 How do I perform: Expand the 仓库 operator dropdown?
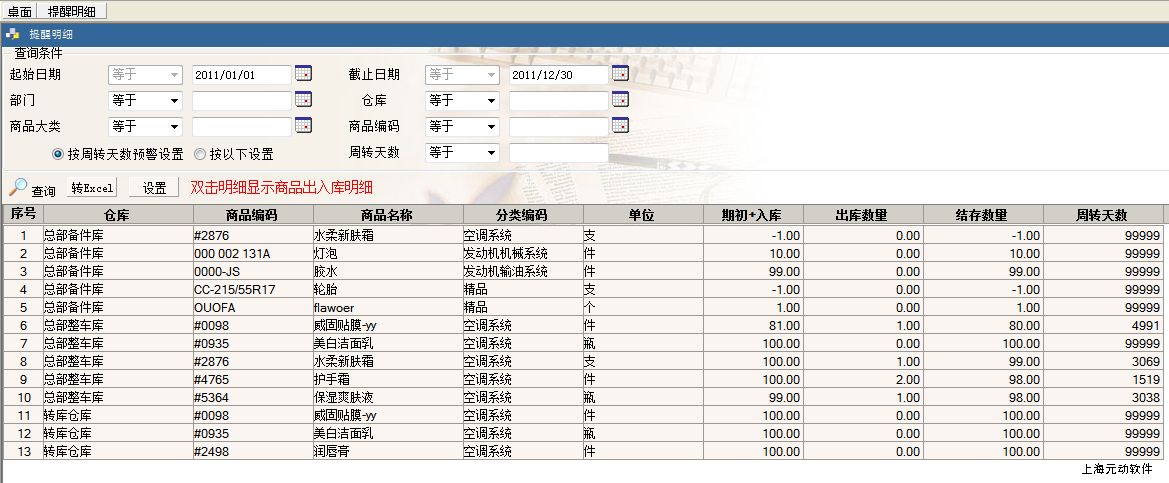pos(491,101)
